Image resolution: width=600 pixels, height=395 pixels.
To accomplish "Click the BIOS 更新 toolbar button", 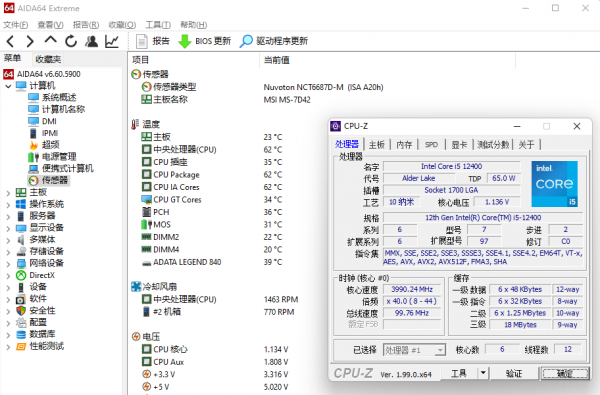I will tap(205, 41).
